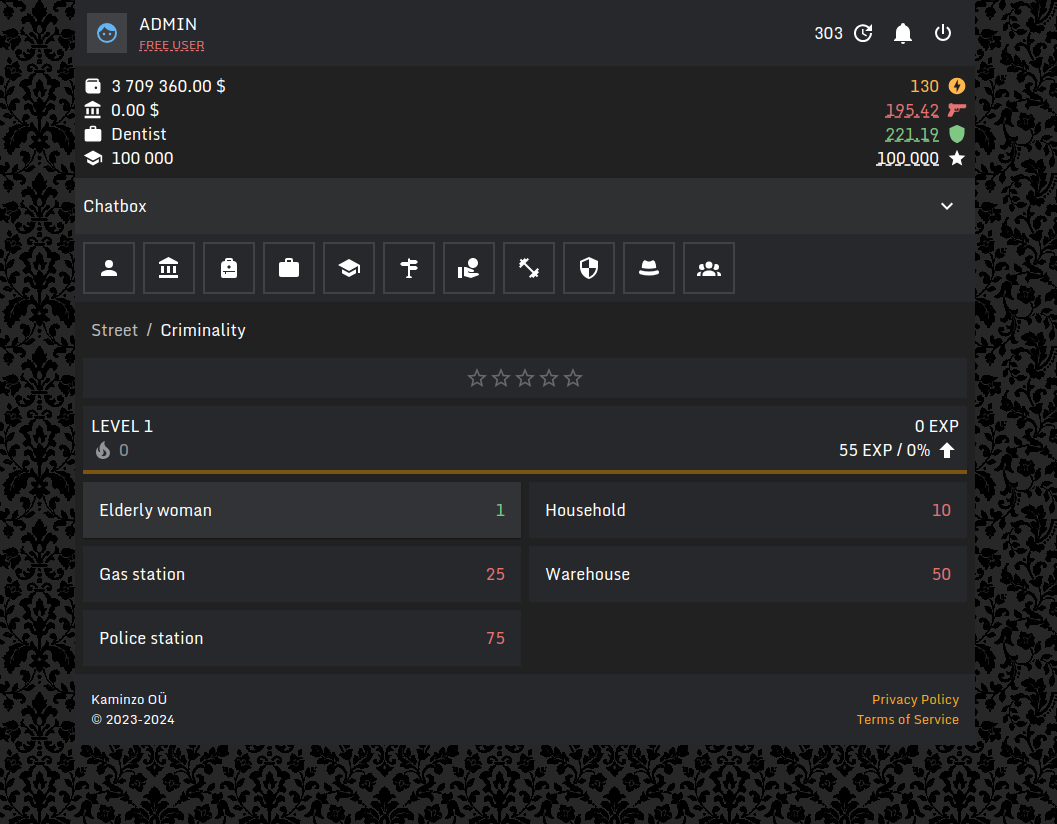Go to Street in the breadcrumb
Viewport: 1057px width, 824px height.
pos(114,330)
